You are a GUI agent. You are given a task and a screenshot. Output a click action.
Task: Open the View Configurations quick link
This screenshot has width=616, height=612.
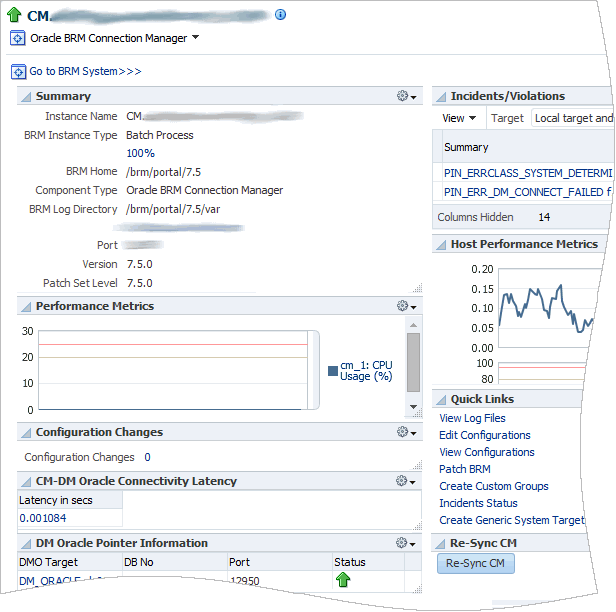pyautogui.click(x=487, y=452)
